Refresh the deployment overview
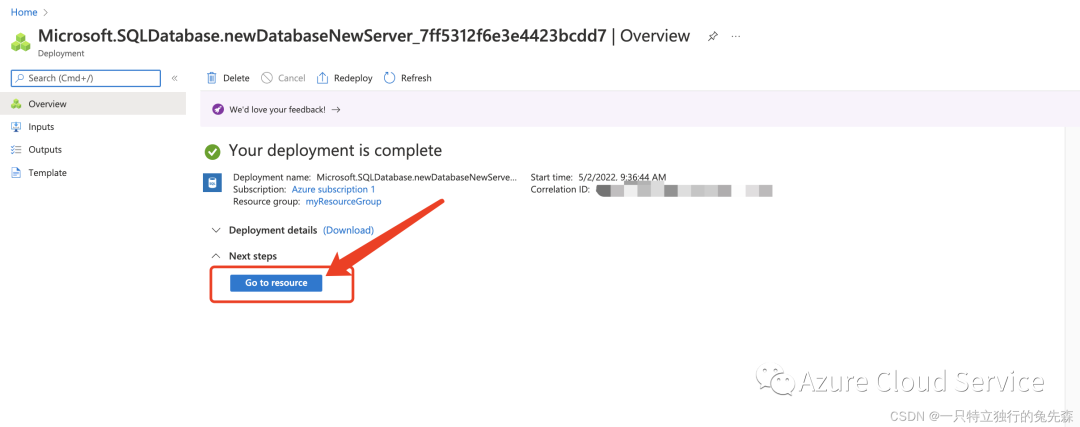Screen dimensions: 1080x427 coord(408,78)
